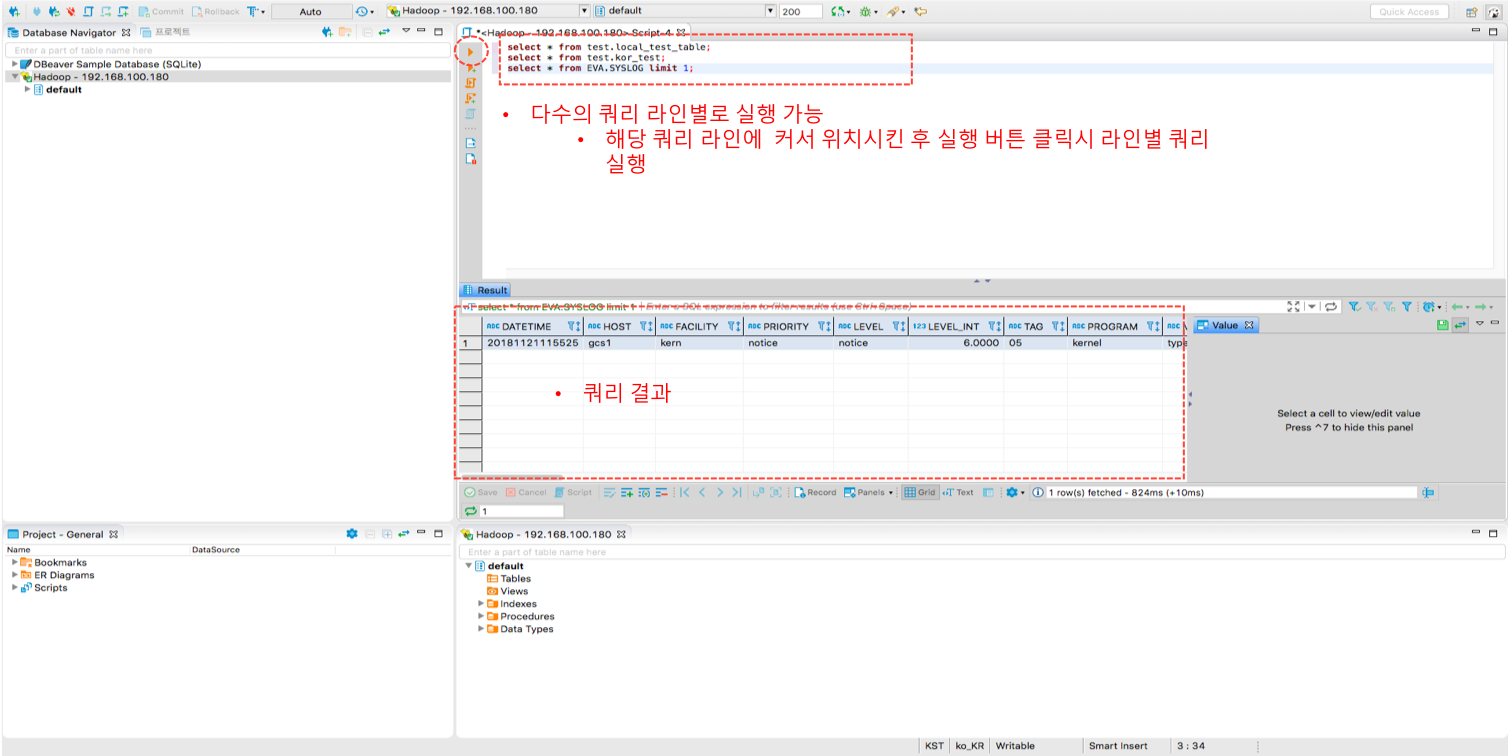1508x756 pixels.
Task: Select the 6.0000 cell under LEVEL_INT
Action: click(956, 343)
